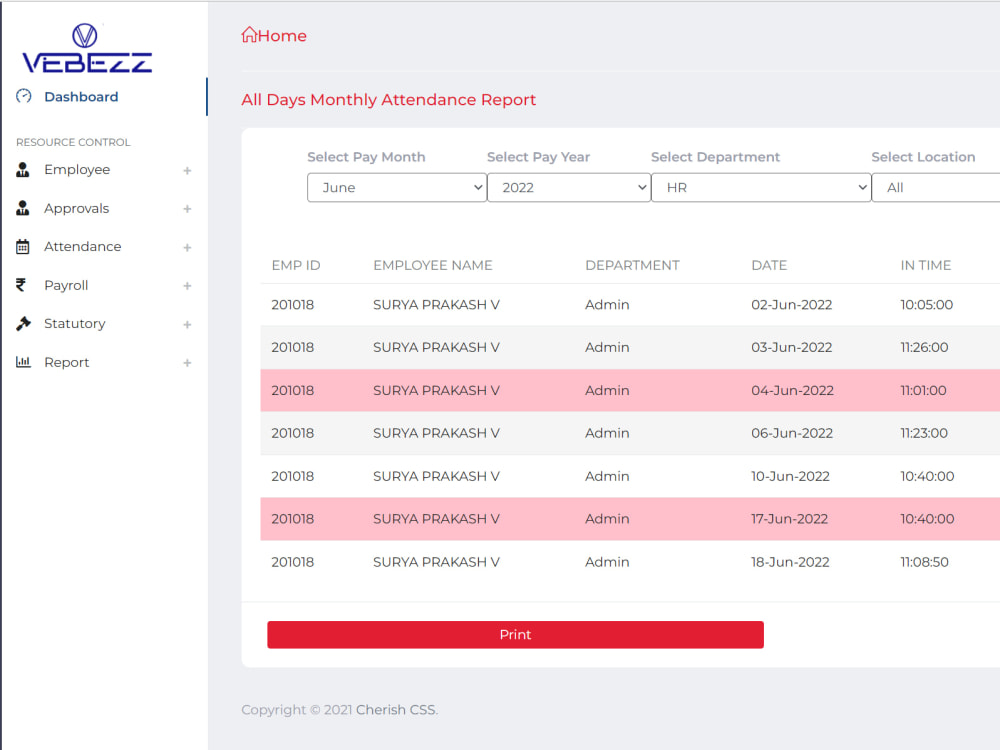Select the 02-Jun-2022 date cell

pos(791,305)
